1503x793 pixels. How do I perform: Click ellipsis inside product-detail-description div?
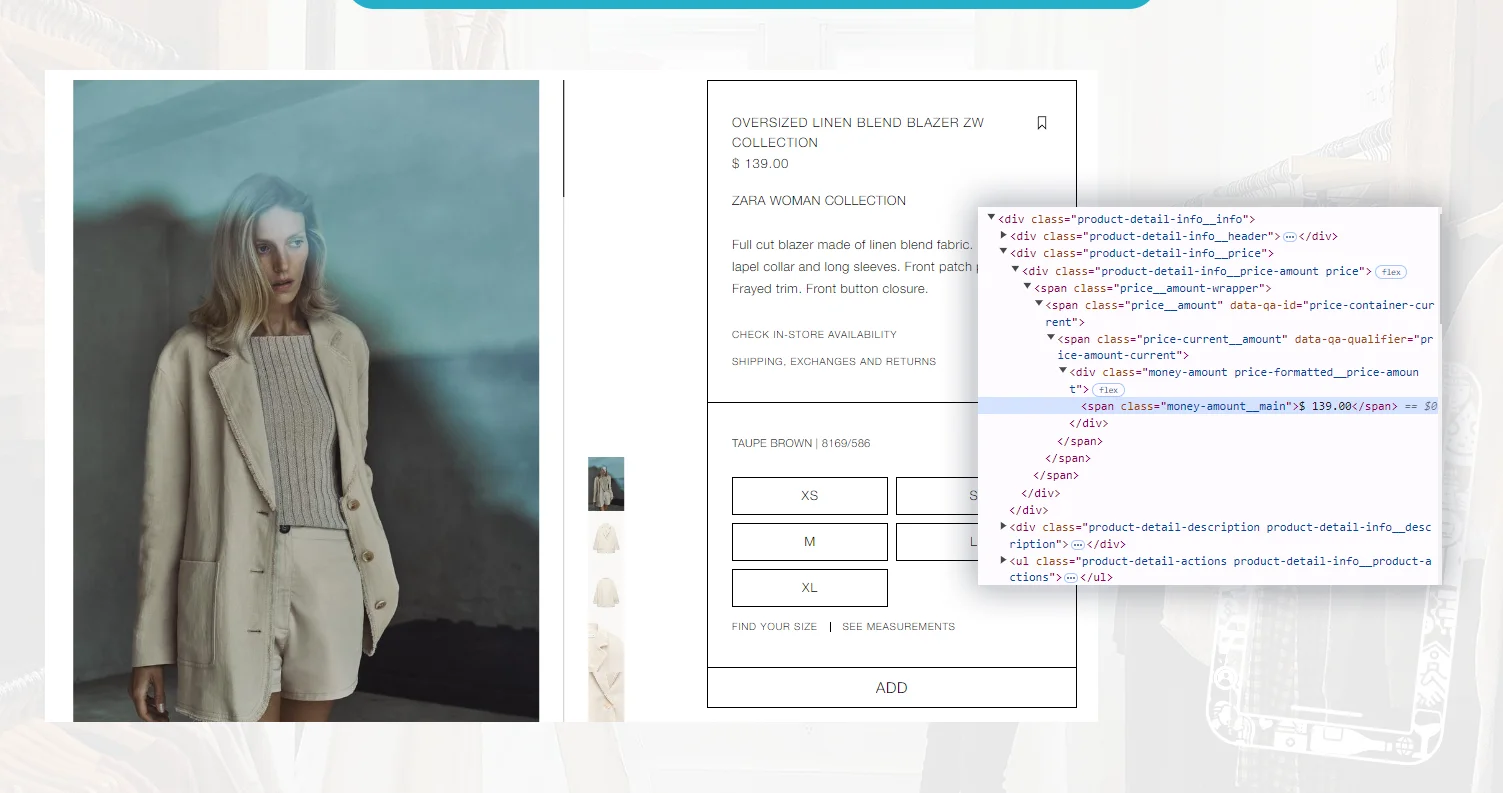1078,544
